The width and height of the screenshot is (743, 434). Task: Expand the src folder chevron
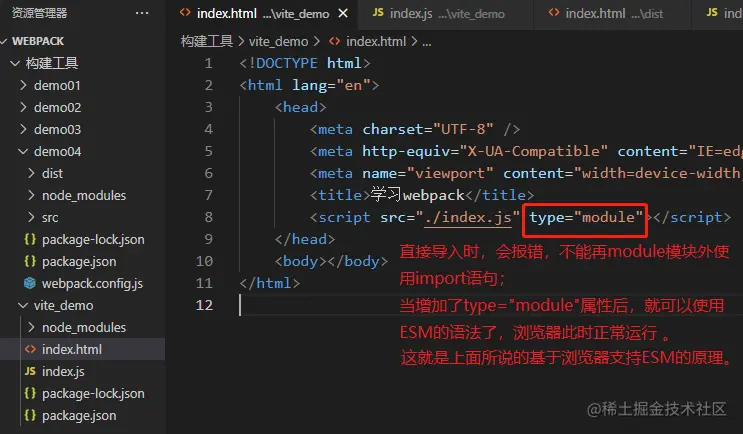pos(31,217)
